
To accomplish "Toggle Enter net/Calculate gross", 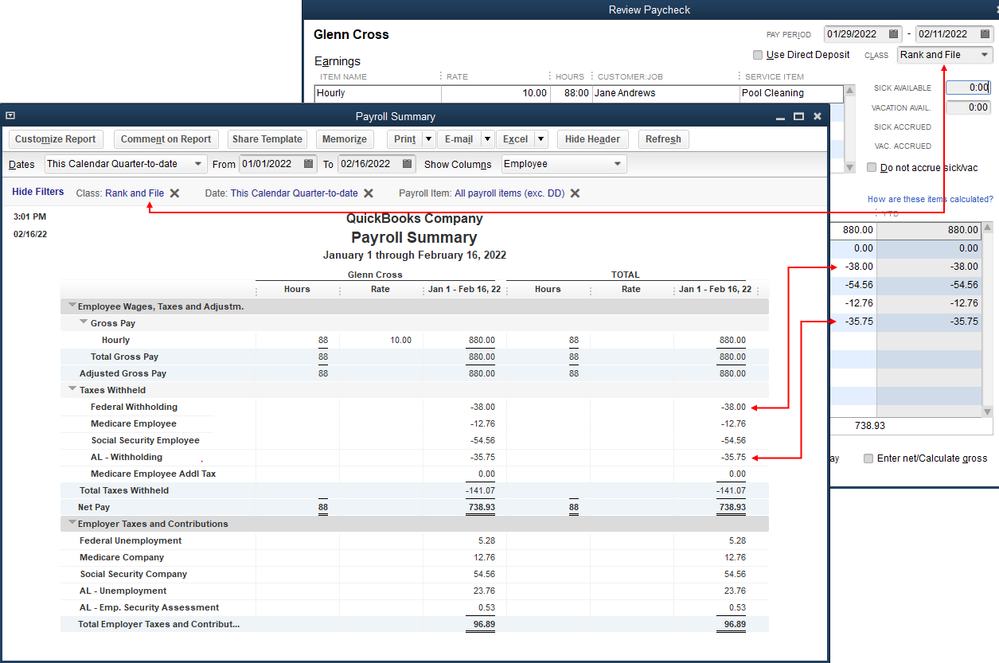I will point(868,457).
